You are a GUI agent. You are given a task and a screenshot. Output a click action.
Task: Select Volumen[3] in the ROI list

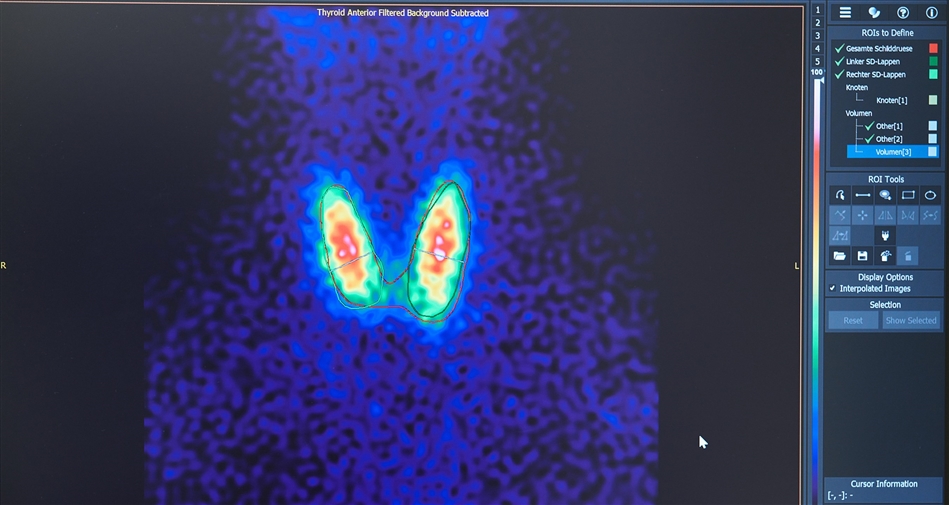click(x=895, y=152)
